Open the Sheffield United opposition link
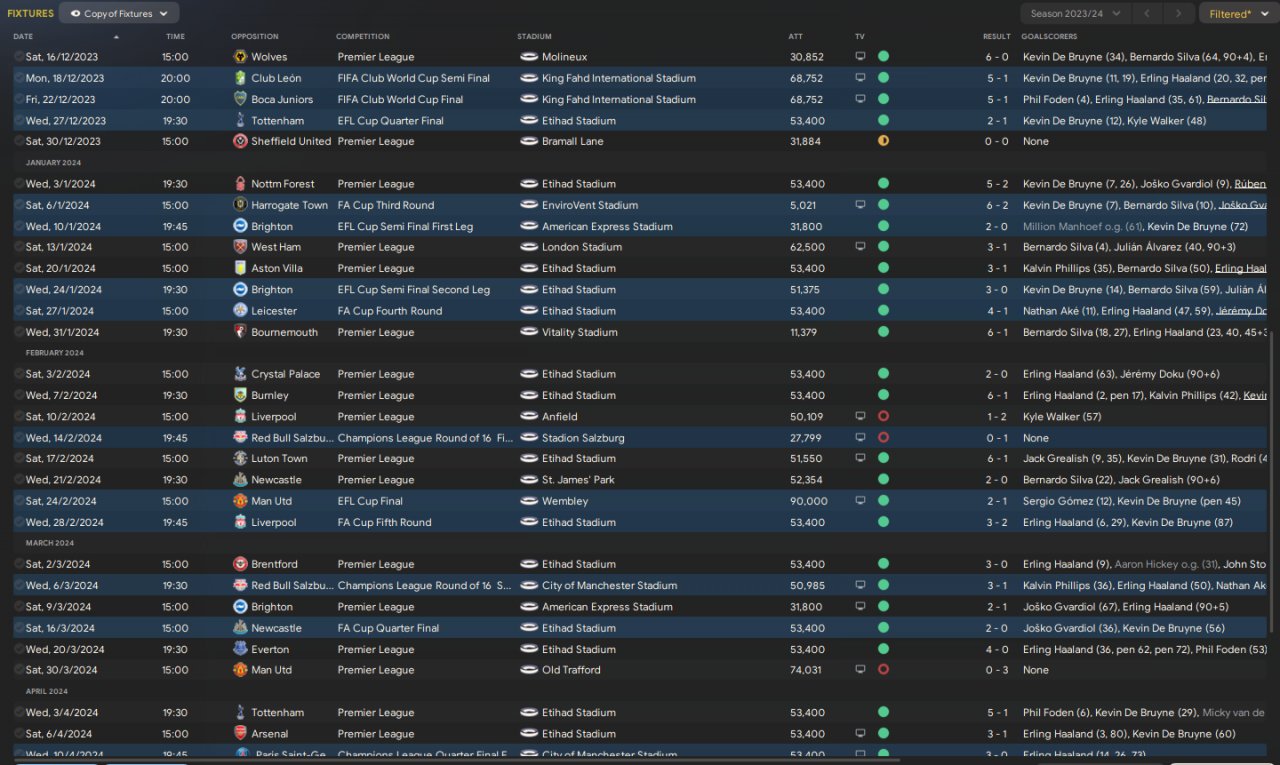1280x765 pixels. pyautogui.click(x=291, y=141)
